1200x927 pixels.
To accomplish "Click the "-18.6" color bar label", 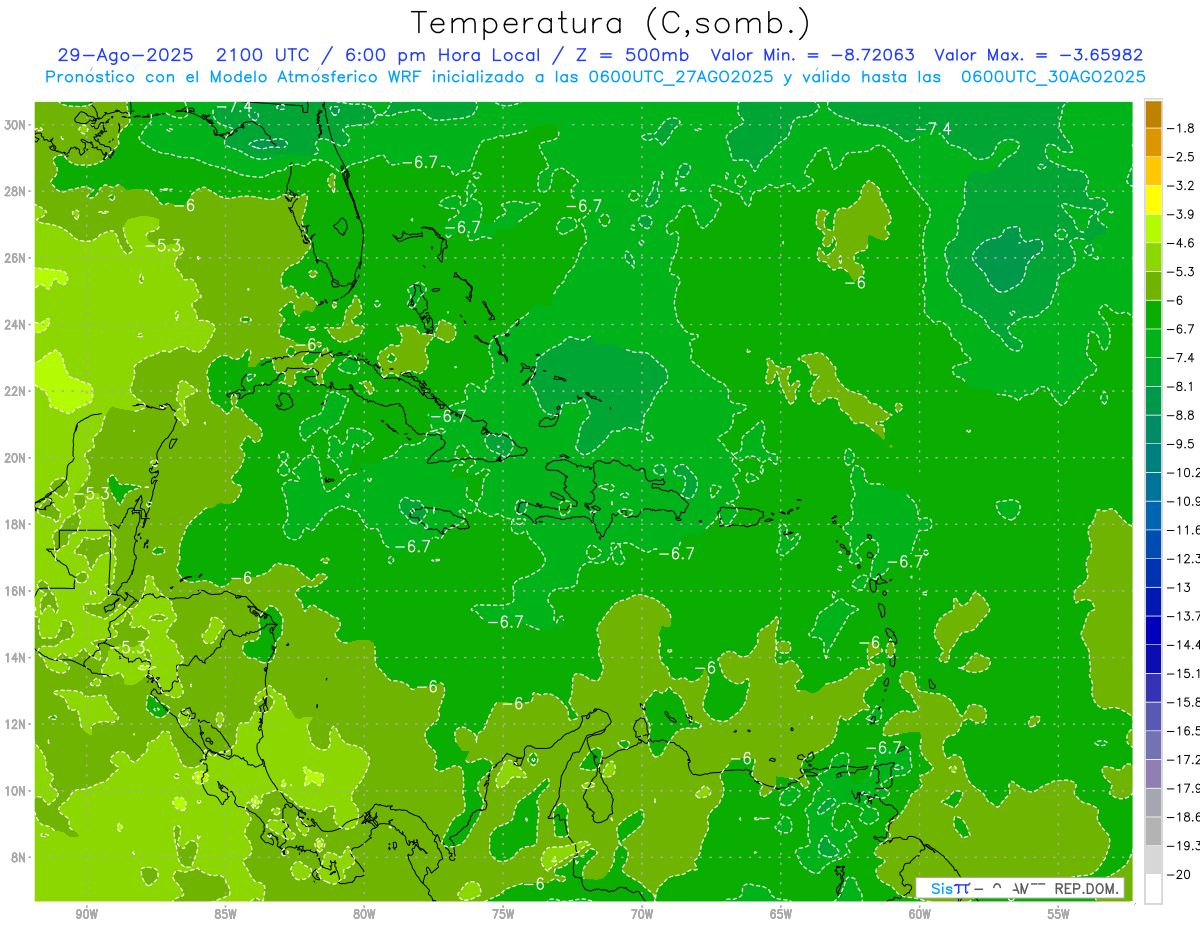I will pyautogui.click(x=1184, y=817).
